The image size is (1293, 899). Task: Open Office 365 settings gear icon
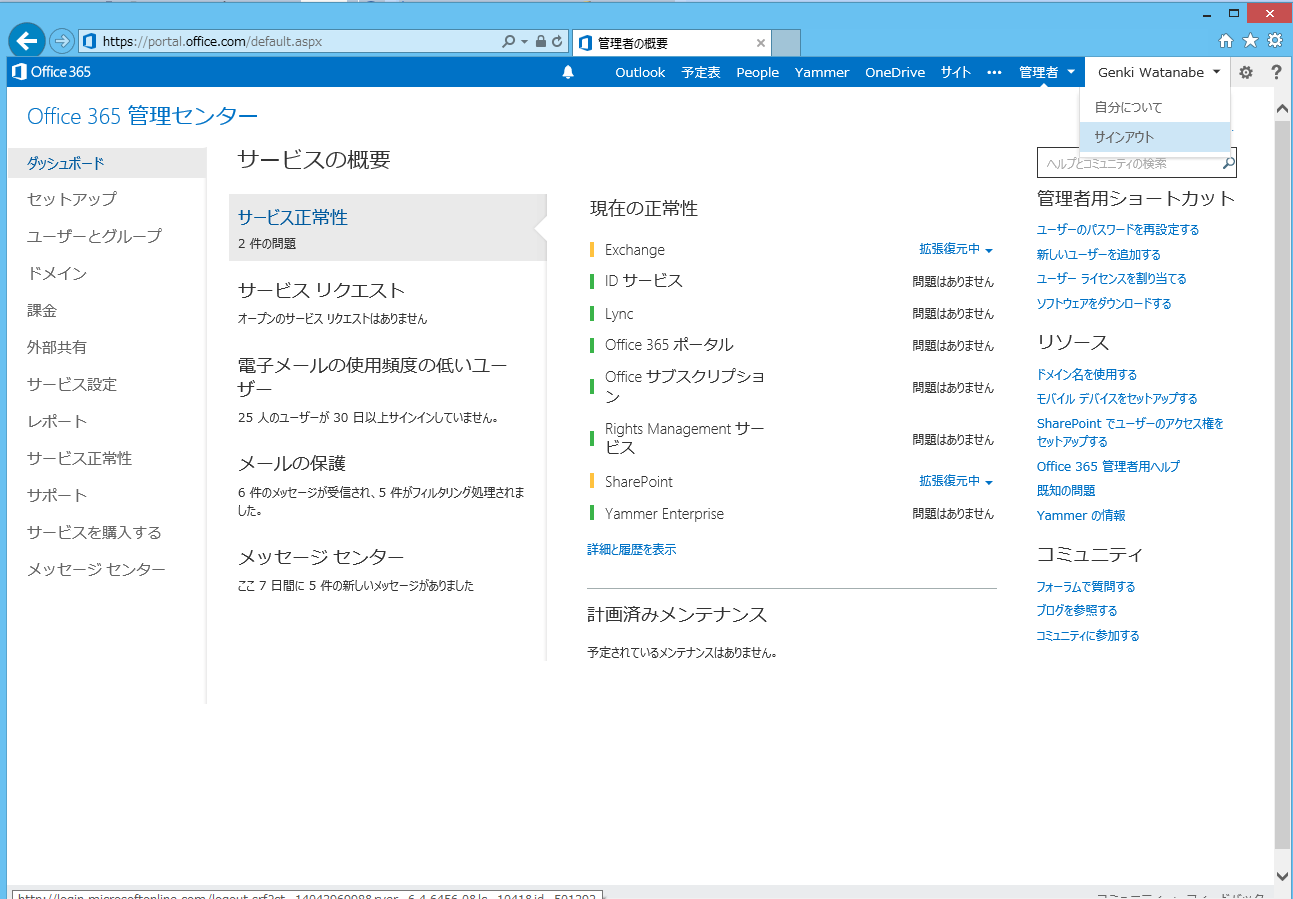click(x=1245, y=72)
